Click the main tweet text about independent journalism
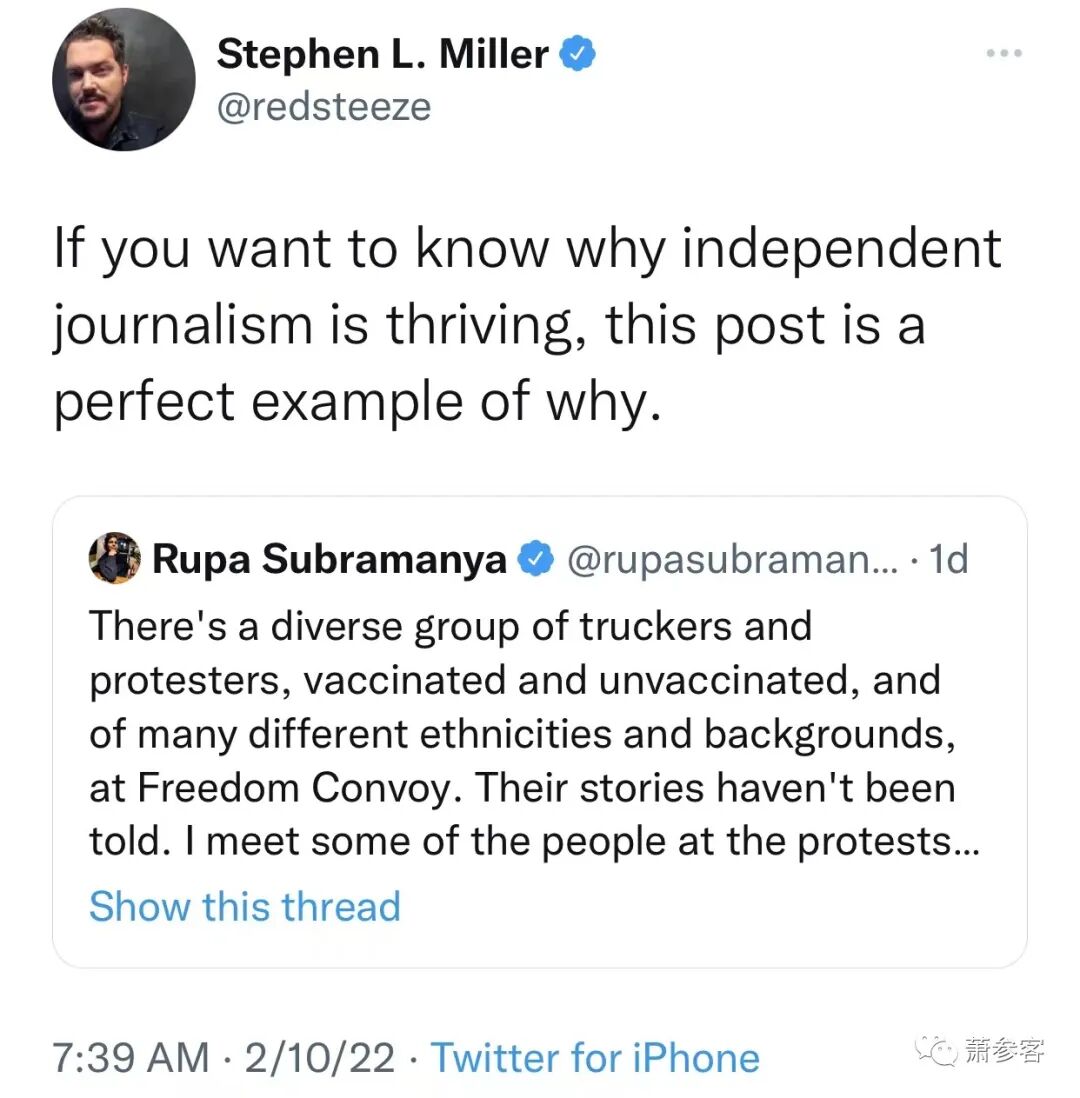This screenshot has height=1098, width=1080. point(527,325)
